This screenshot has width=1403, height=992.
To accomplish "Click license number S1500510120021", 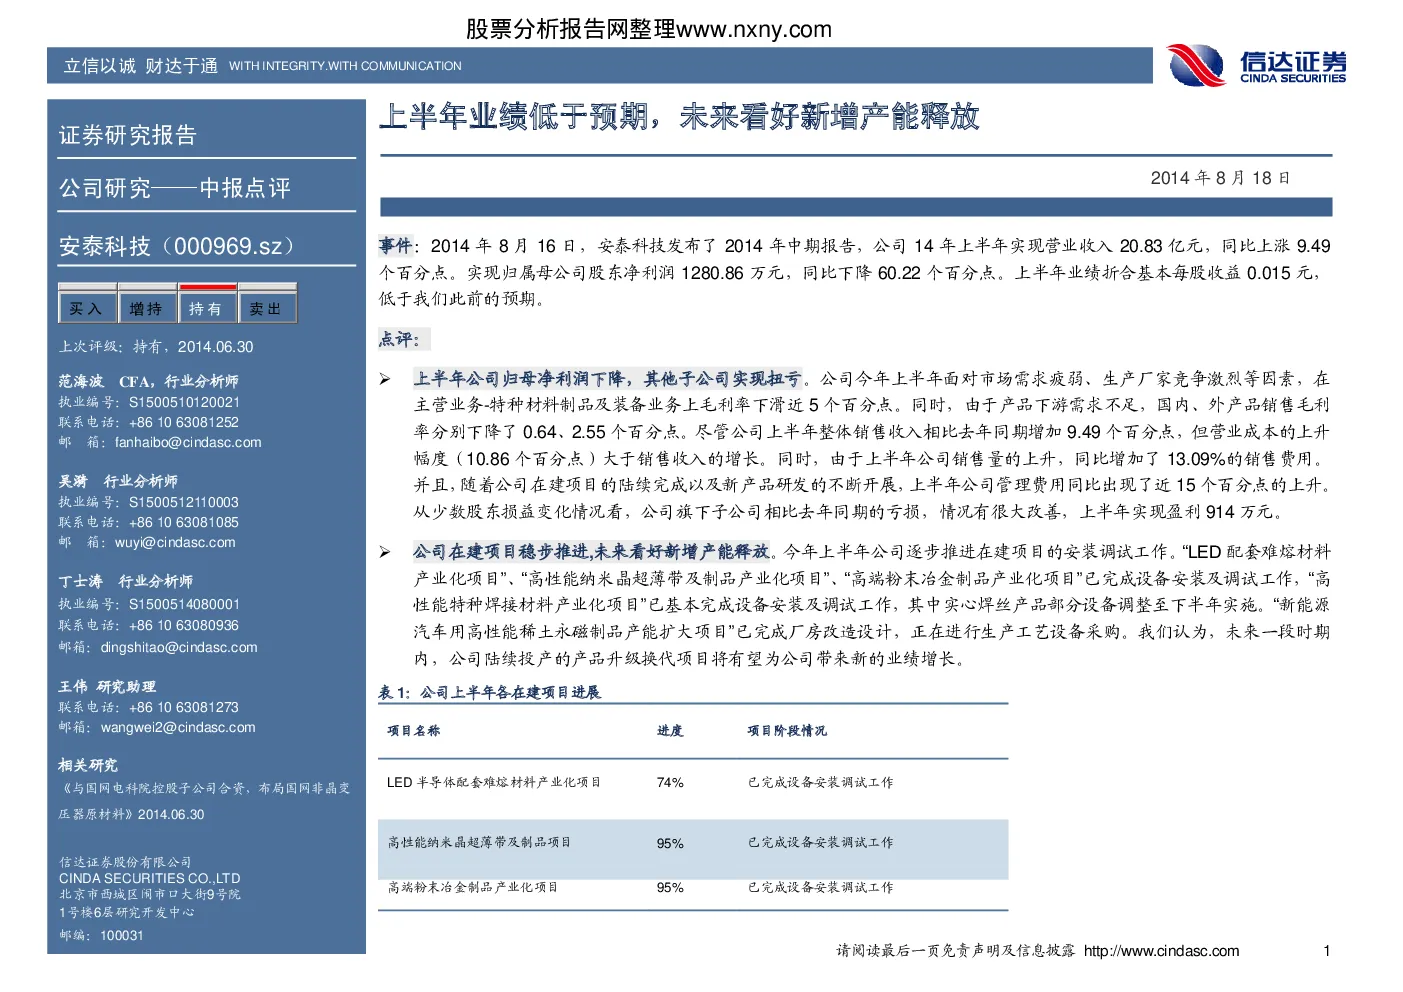I will pyautogui.click(x=184, y=402).
